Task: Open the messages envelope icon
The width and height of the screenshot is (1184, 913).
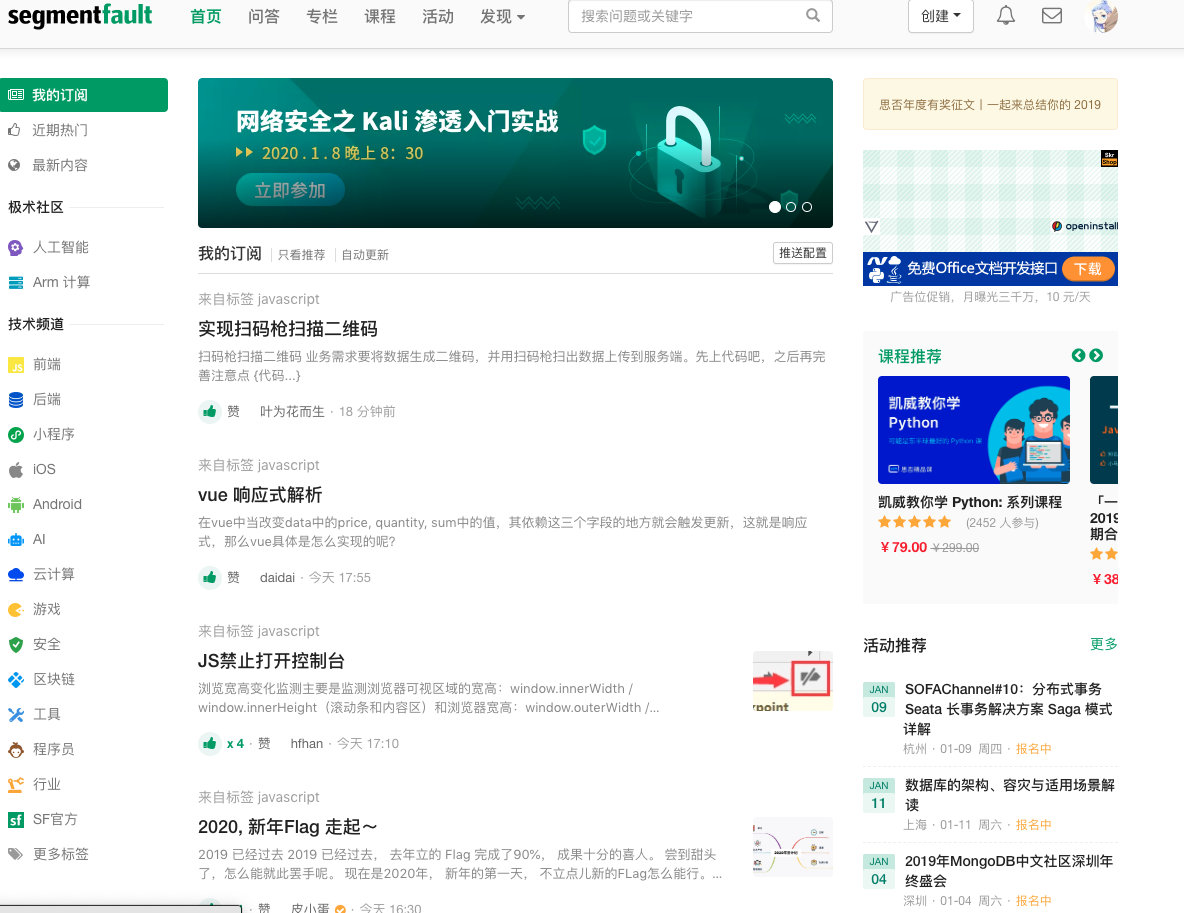Action: pos(1052,15)
